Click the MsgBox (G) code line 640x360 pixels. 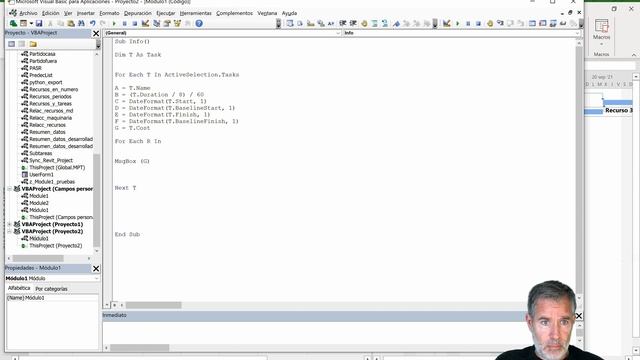point(132,161)
